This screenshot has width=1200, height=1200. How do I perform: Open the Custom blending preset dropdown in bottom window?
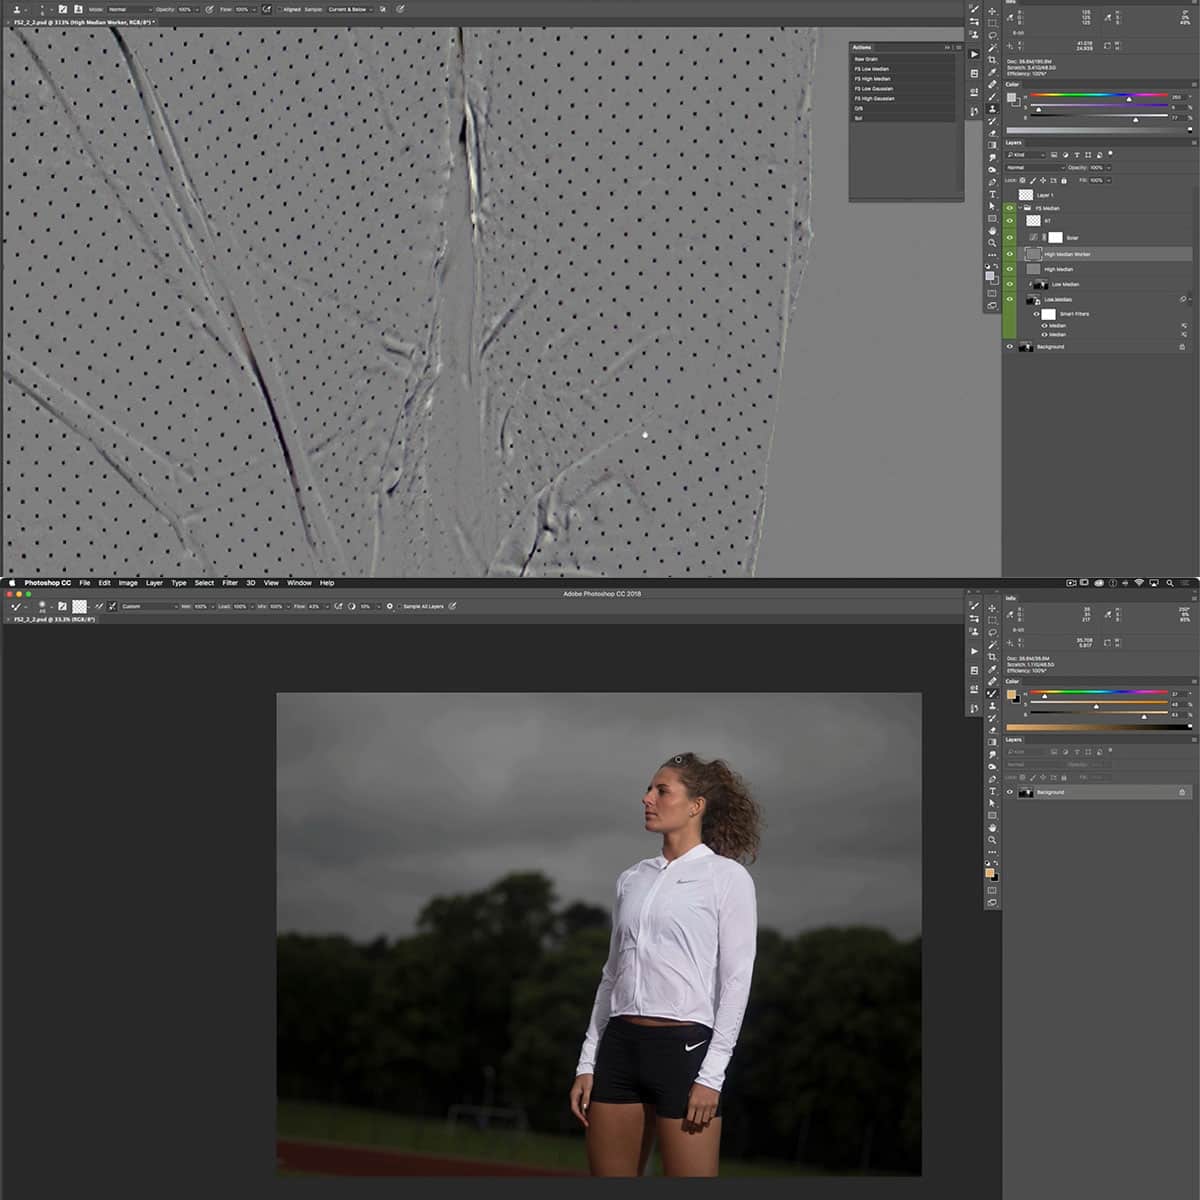coord(150,606)
